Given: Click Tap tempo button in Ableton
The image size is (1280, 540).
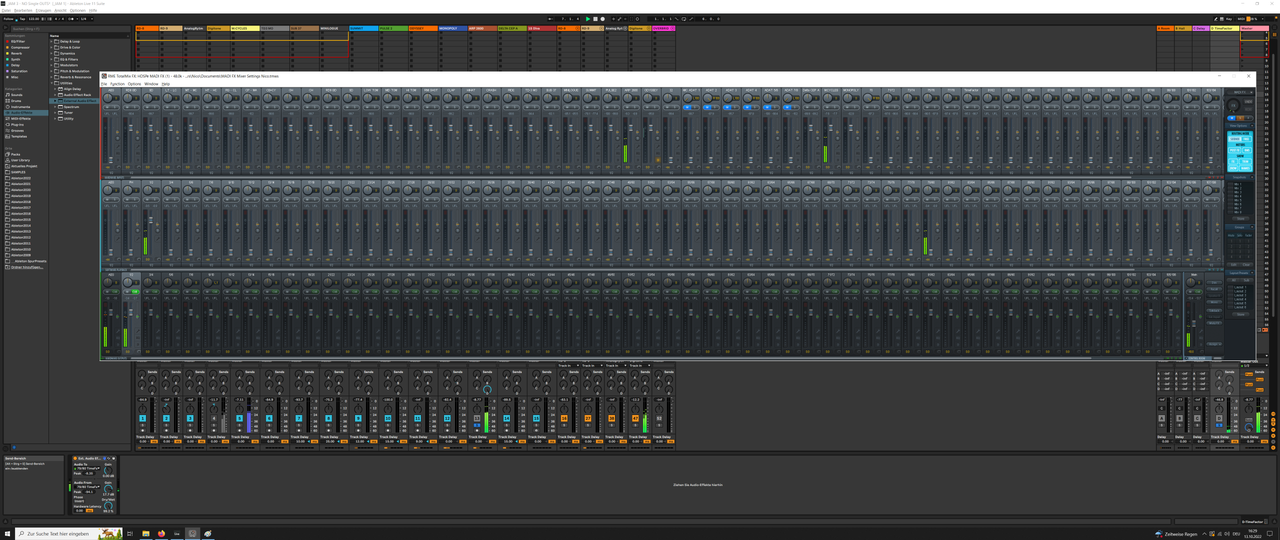Looking at the screenshot, I should (x=22, y=19).
